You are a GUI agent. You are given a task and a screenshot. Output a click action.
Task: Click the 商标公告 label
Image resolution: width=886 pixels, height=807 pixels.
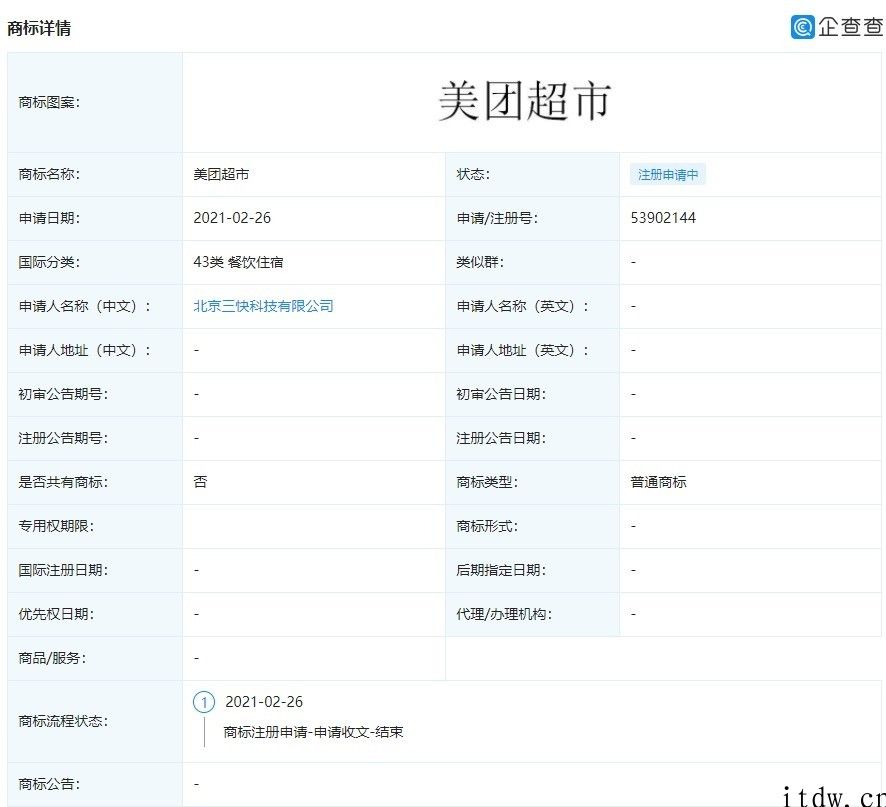49,784
